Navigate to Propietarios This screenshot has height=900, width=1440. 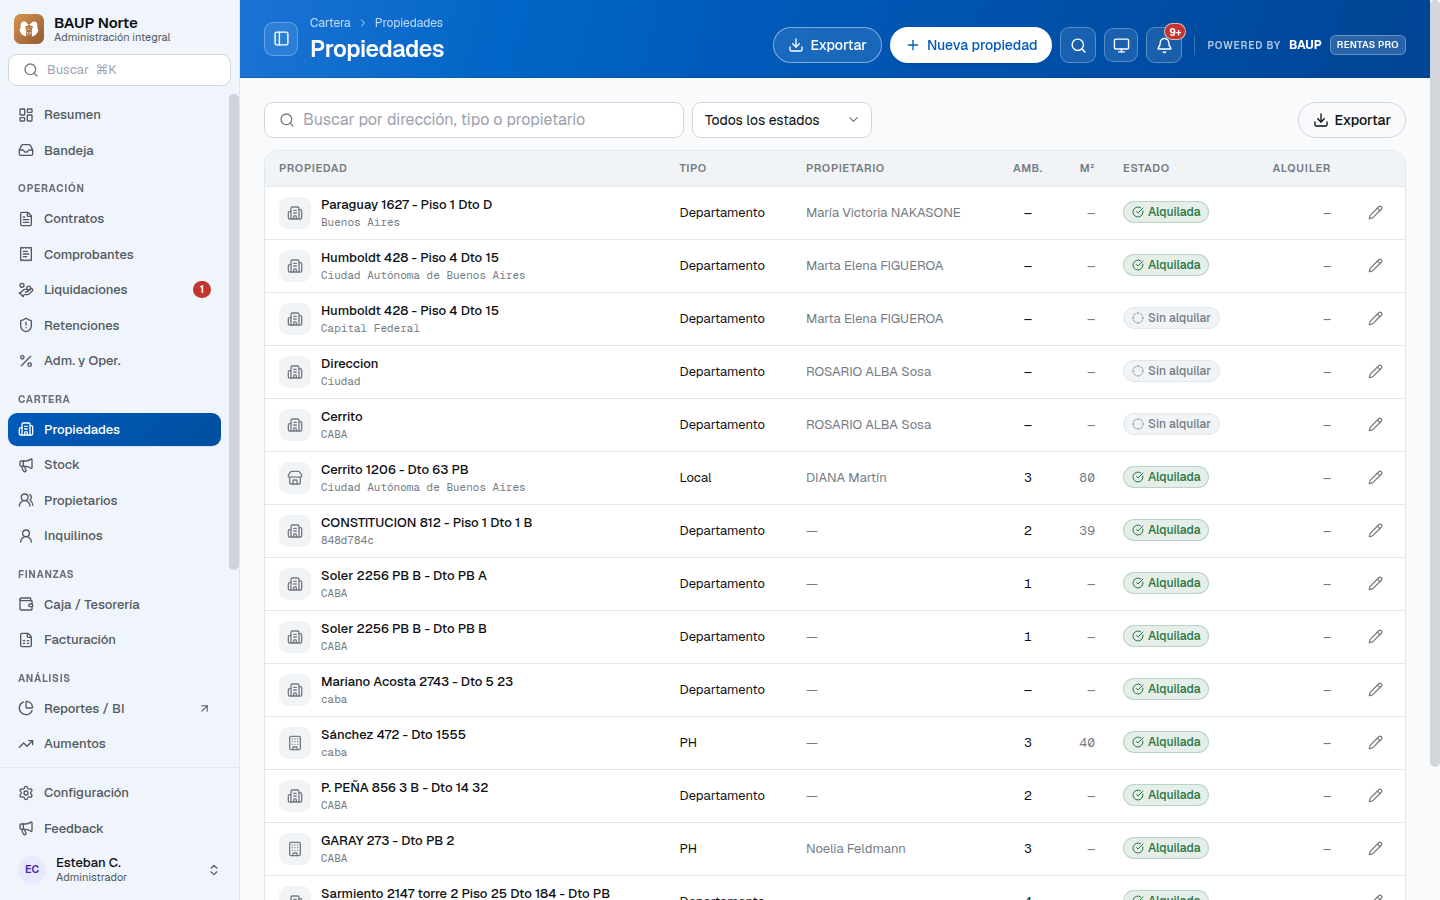(x=114, y=501)
